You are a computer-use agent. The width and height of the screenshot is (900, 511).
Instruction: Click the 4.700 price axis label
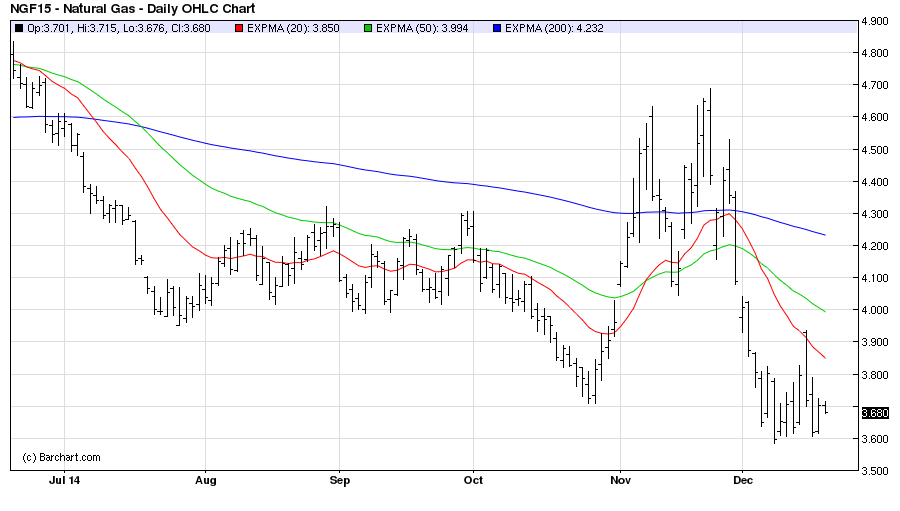[x=875, y=86]
